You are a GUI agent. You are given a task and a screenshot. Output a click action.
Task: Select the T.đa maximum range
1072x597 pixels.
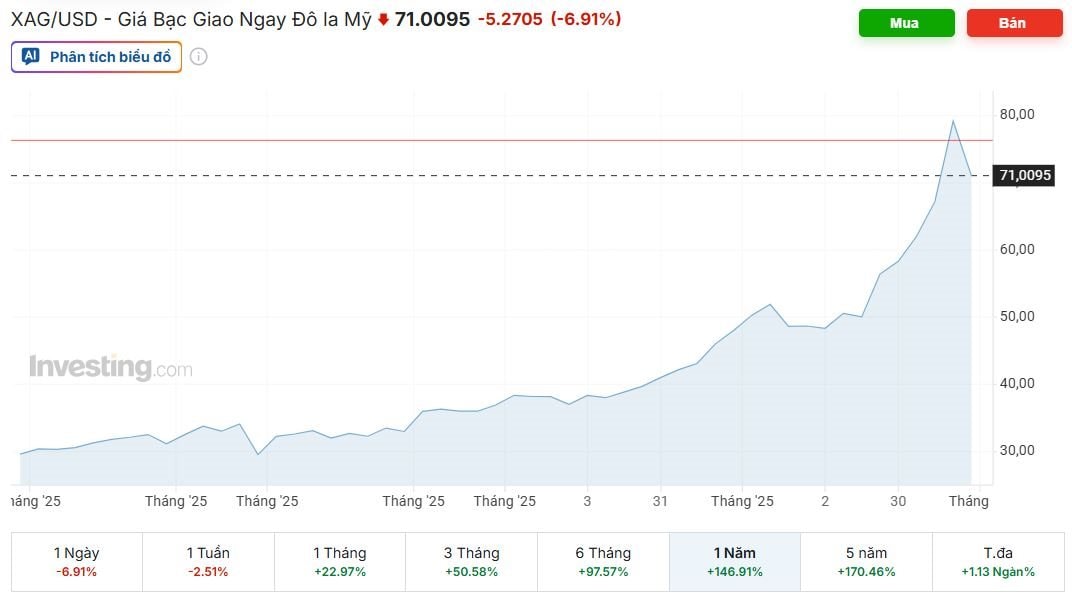998,562
